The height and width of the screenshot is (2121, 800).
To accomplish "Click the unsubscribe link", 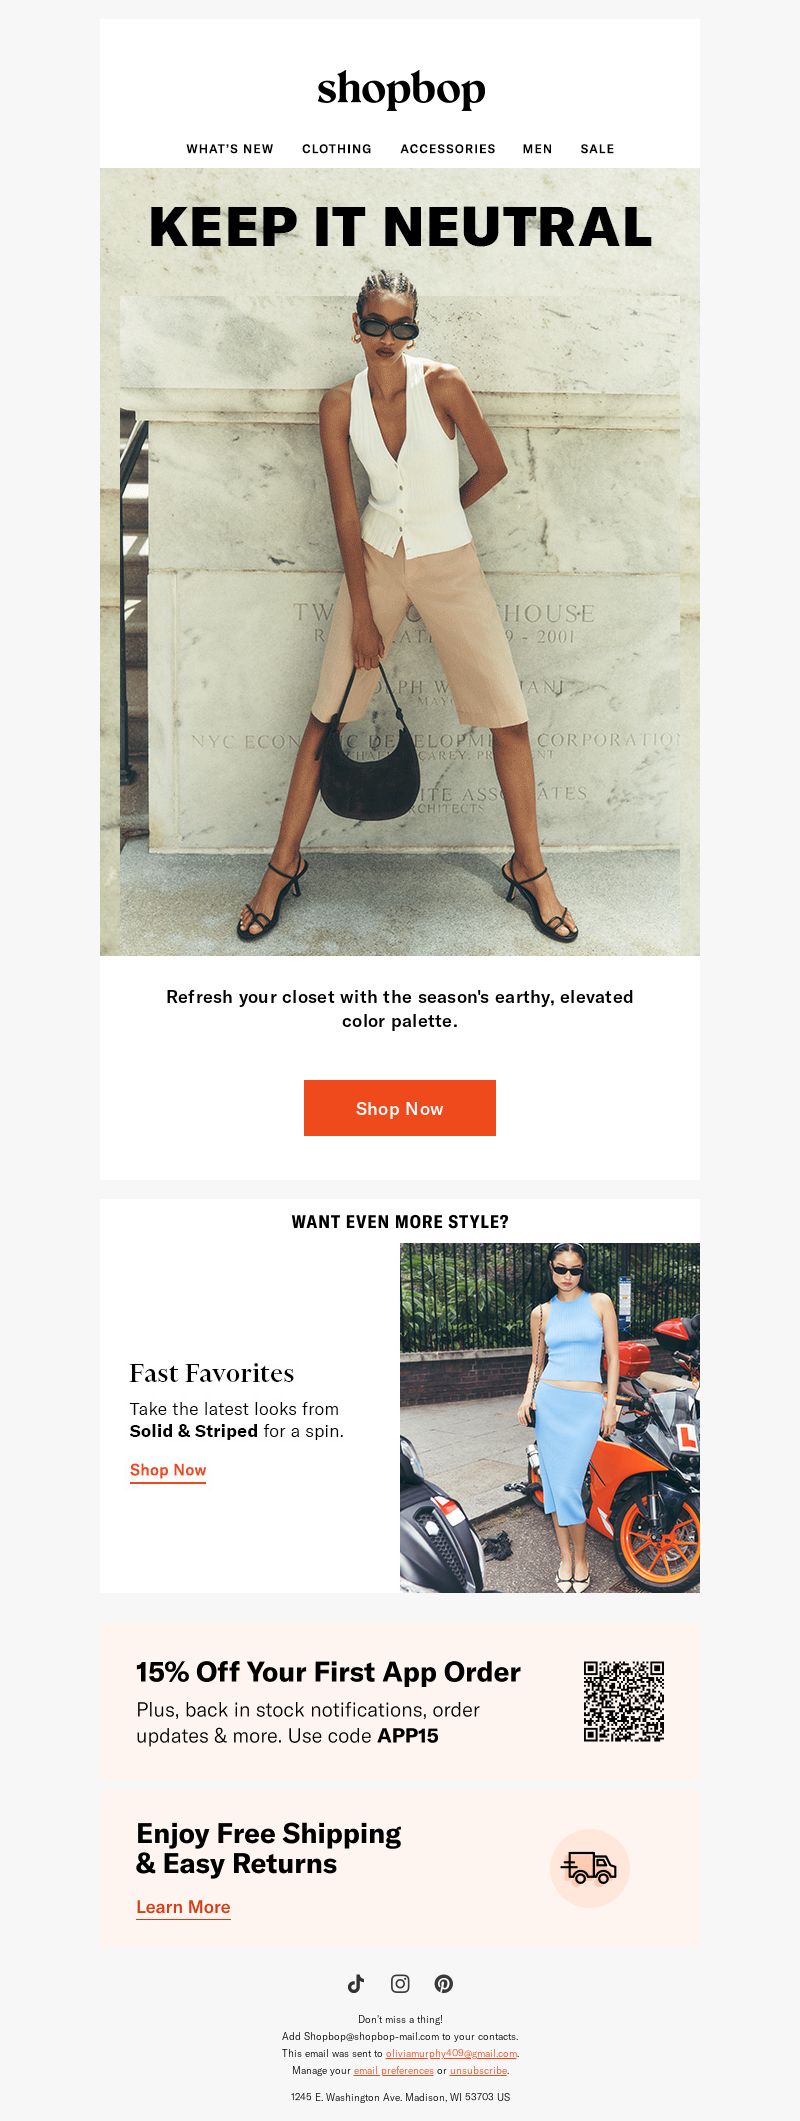I will point(478,2070).
